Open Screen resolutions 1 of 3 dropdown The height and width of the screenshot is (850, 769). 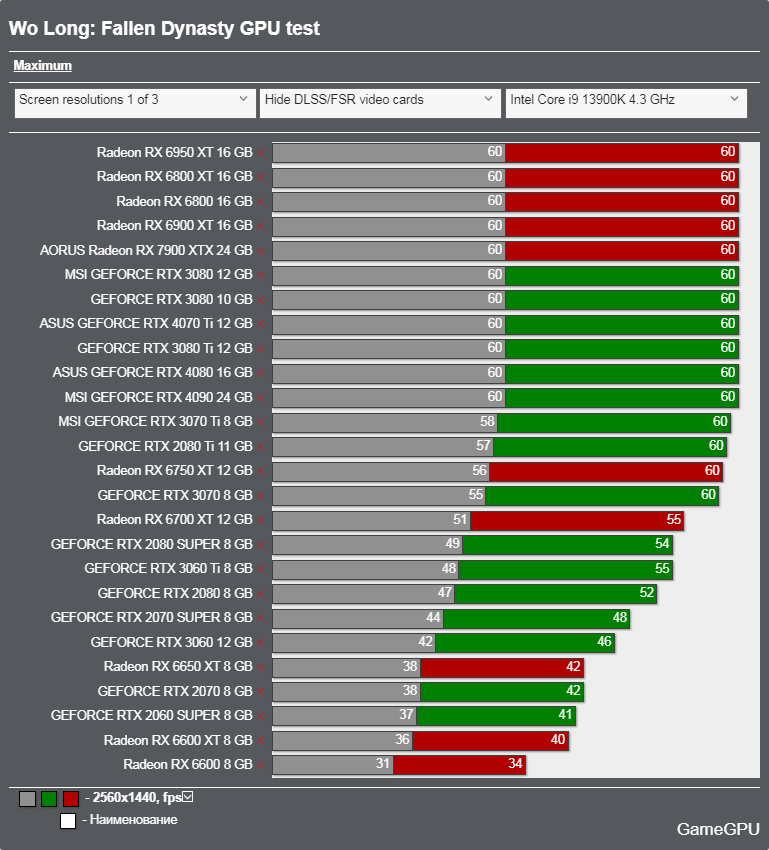(135, 103)
